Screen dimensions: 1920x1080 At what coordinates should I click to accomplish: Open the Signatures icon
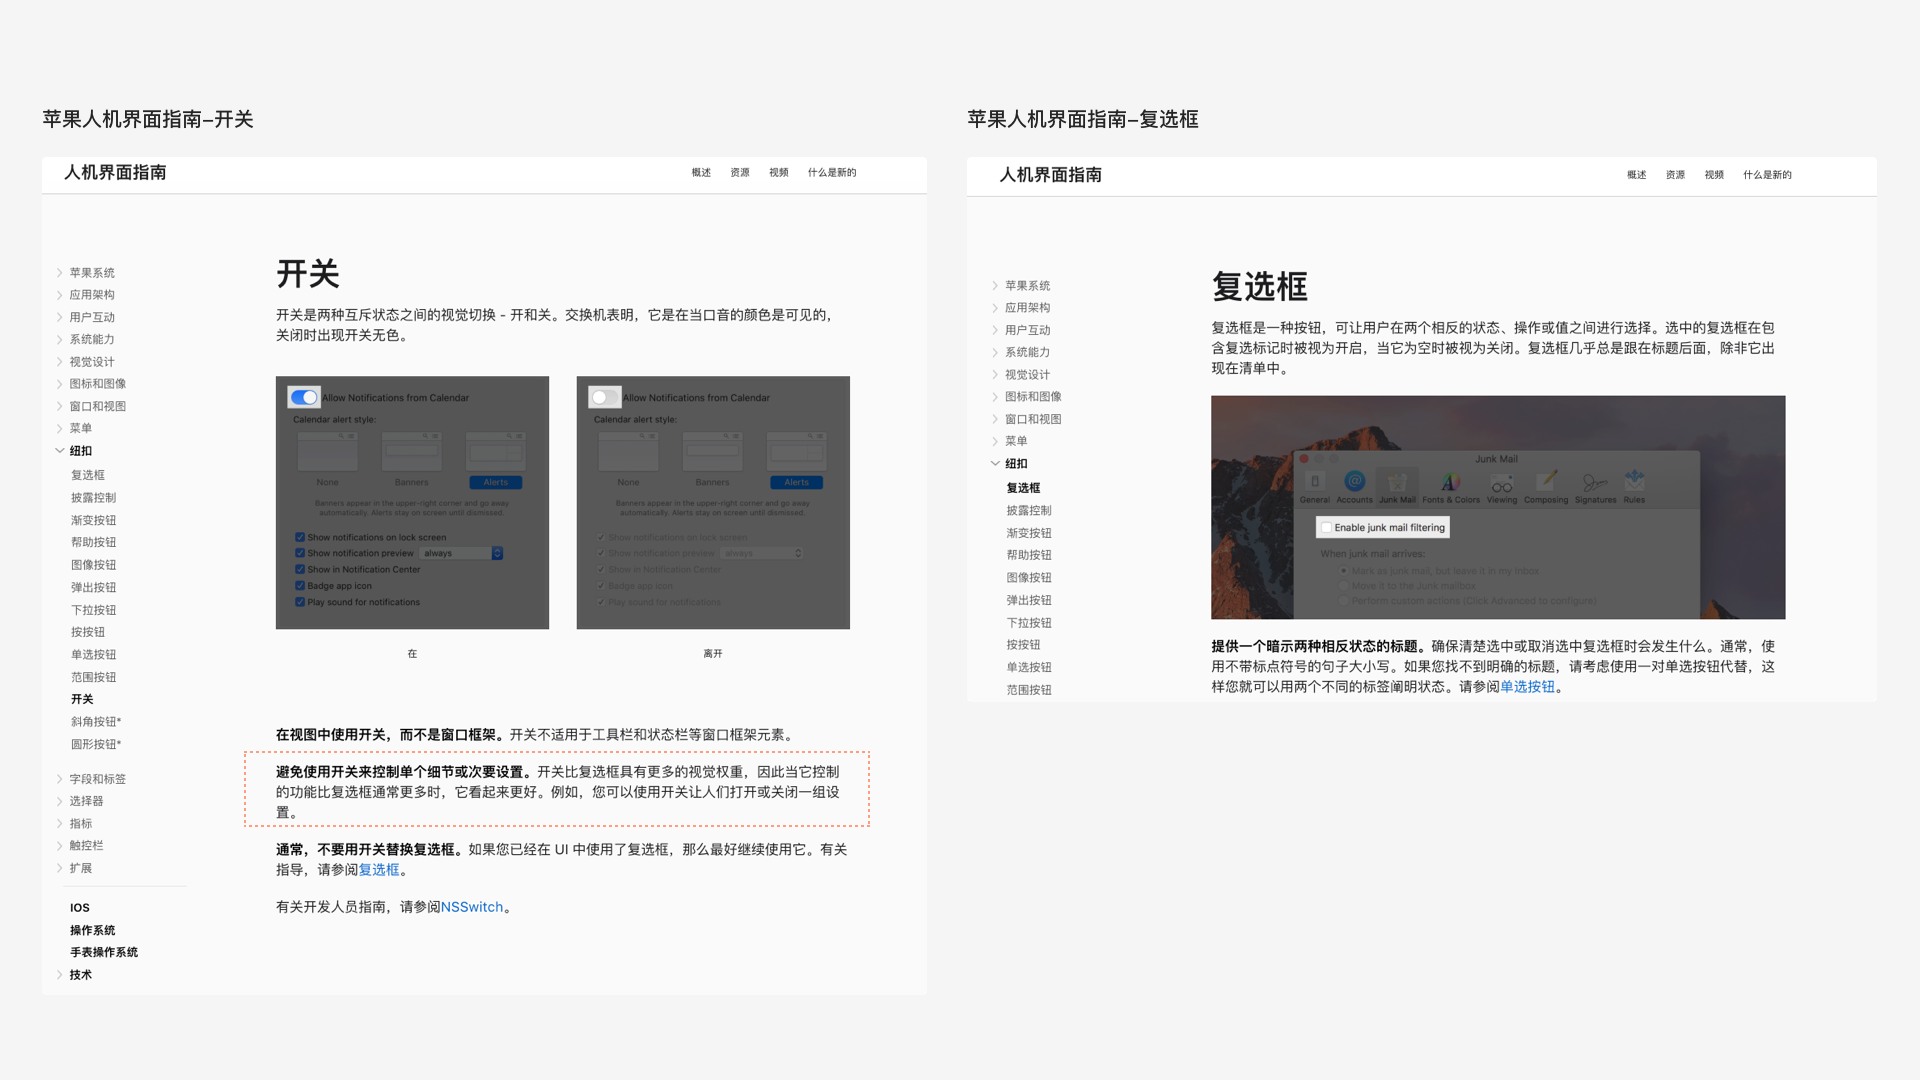1595,482
